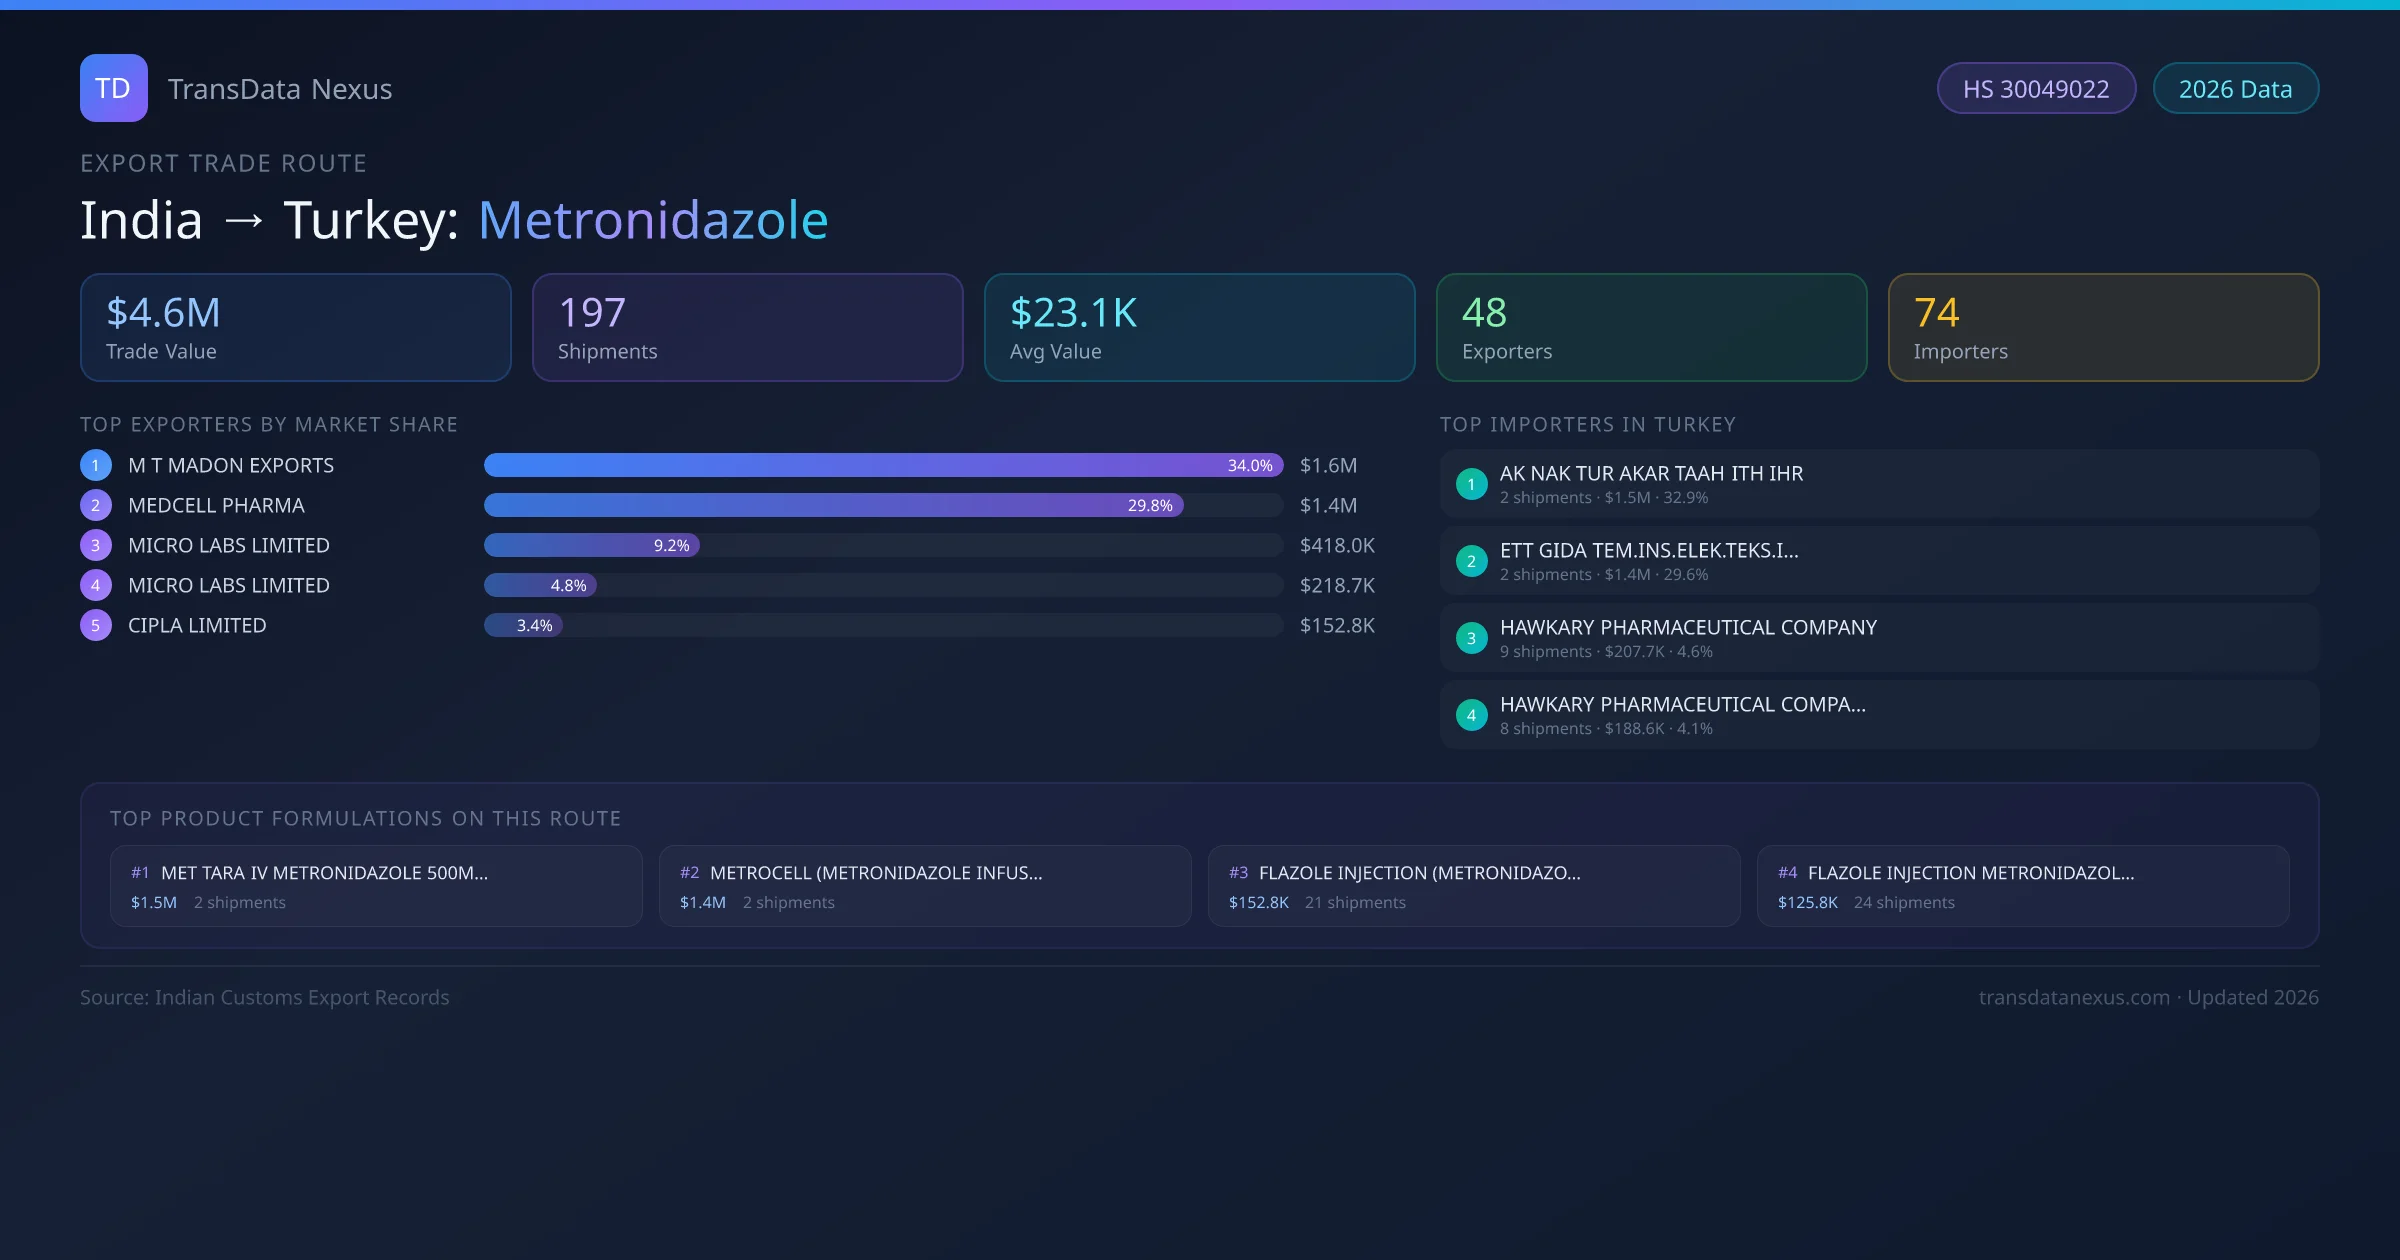Click rank 1 badge for M T Madon Exports
This screenshot has height=1260, width=2400.
[96, 465]
